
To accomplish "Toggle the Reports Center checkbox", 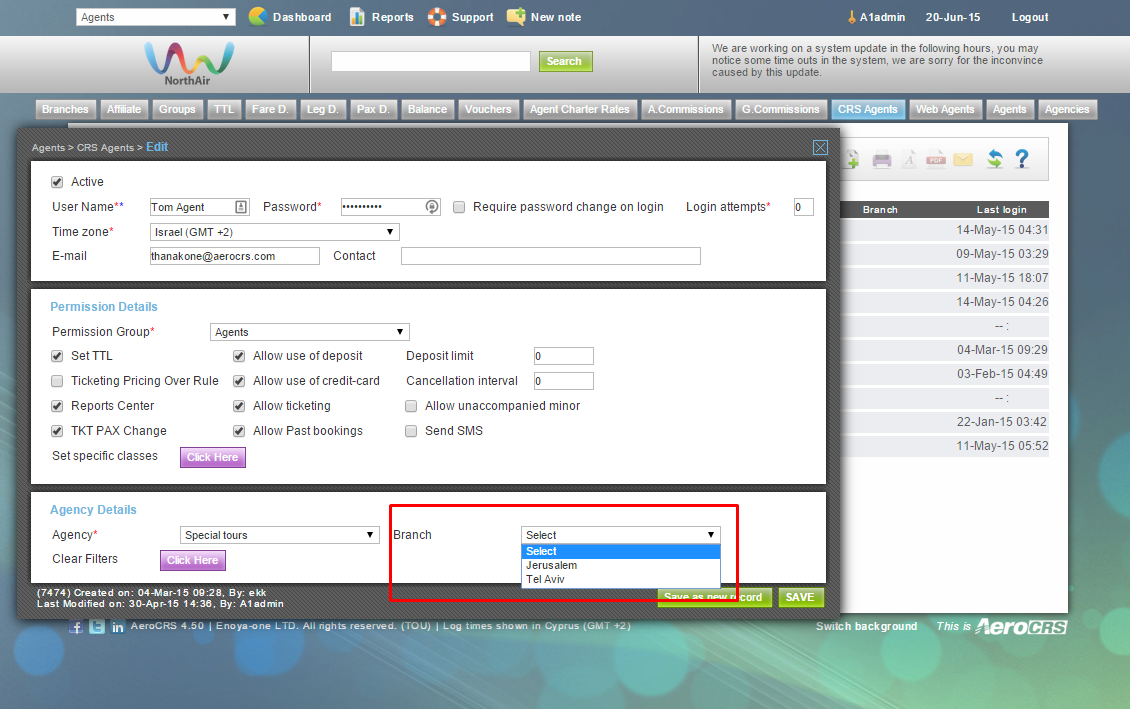I will point(57,406).
